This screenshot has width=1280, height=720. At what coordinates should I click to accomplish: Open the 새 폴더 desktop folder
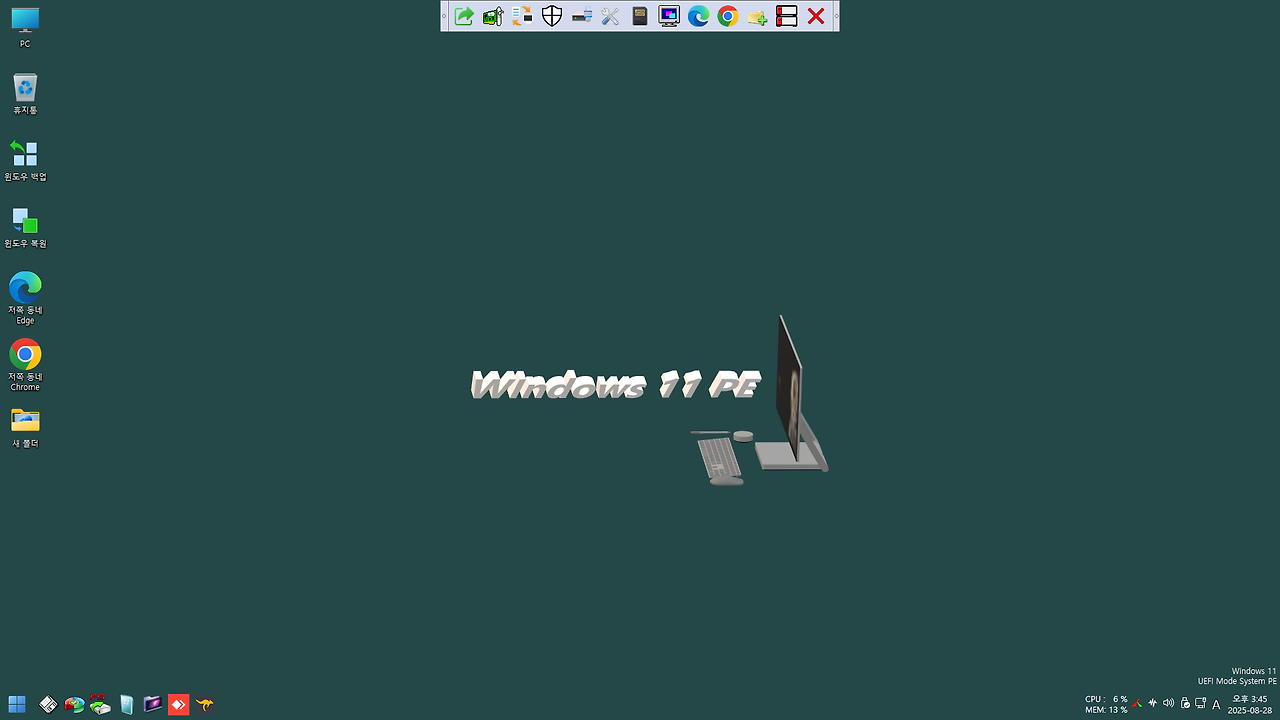(25, 428)
